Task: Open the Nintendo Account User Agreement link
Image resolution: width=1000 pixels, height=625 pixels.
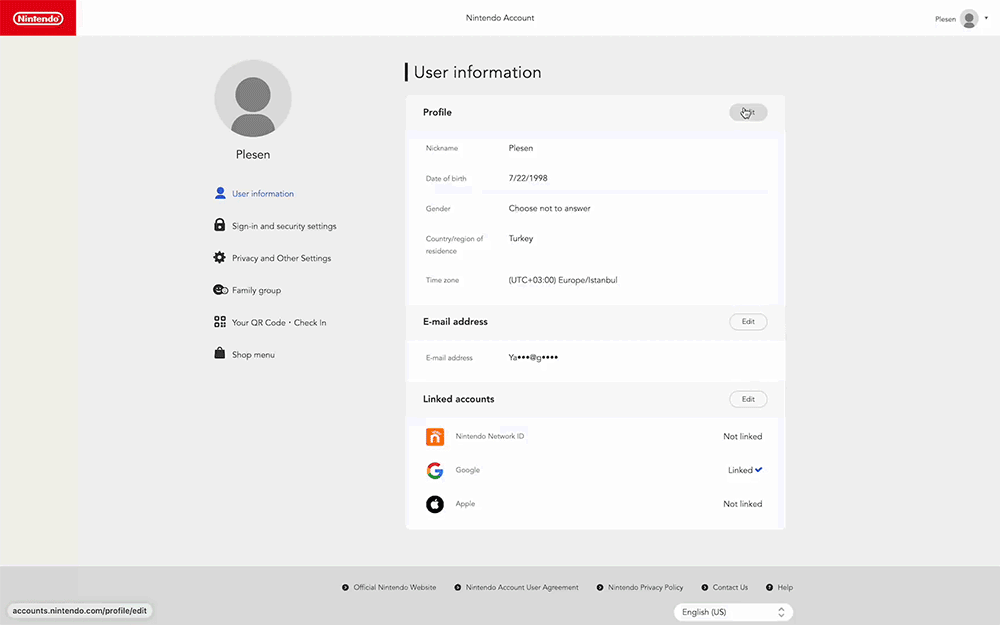Action: [x=522, y=587]
